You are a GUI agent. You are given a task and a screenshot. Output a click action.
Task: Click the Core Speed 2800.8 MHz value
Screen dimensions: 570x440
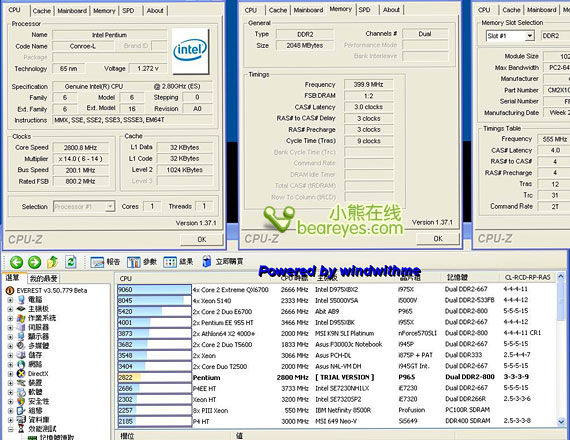[x=80, y=148]
